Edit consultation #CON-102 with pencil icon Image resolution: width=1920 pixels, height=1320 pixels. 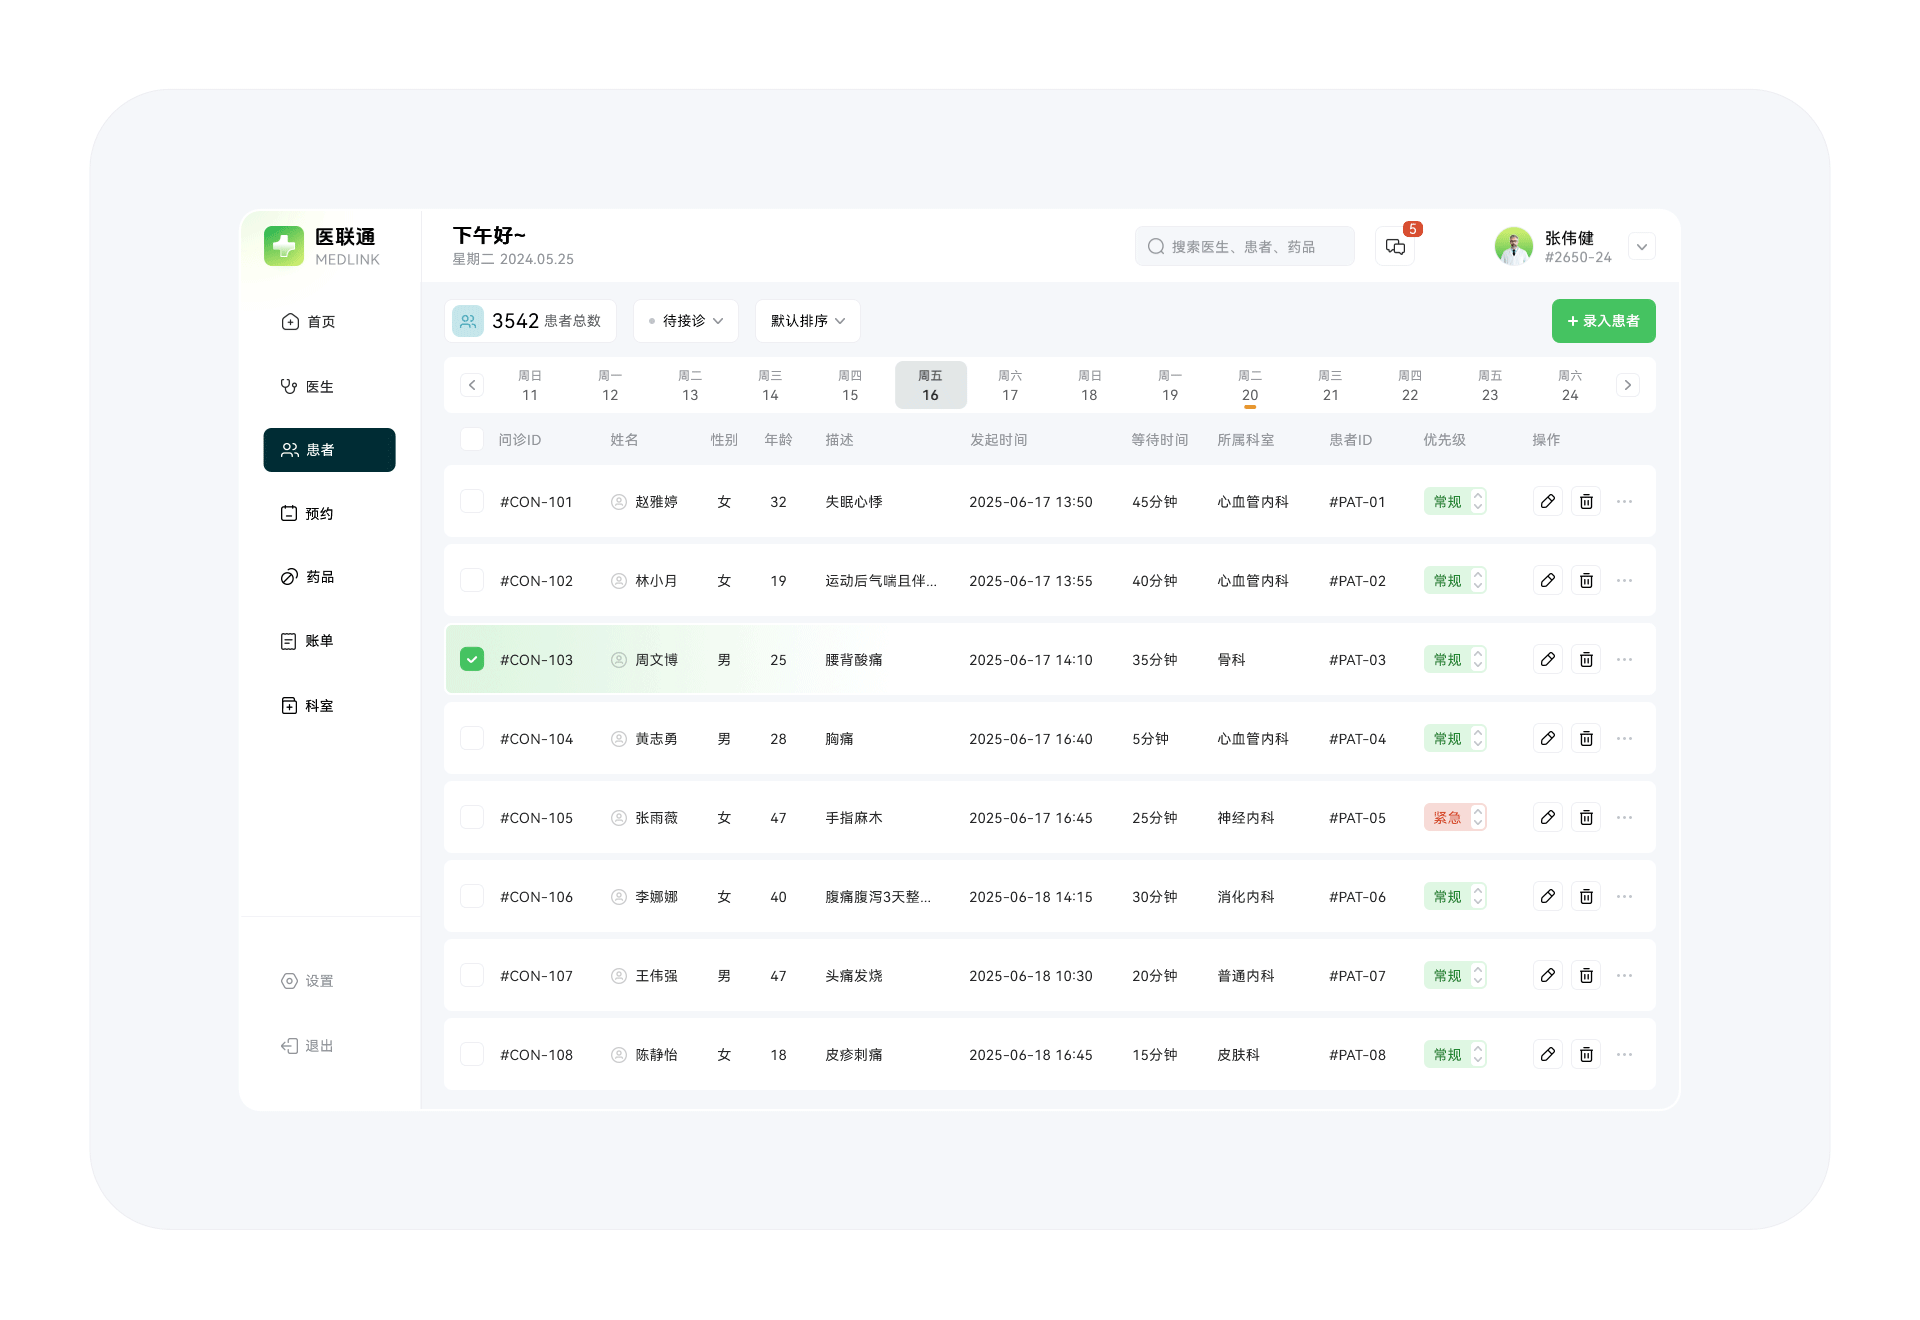(1547, 580)
